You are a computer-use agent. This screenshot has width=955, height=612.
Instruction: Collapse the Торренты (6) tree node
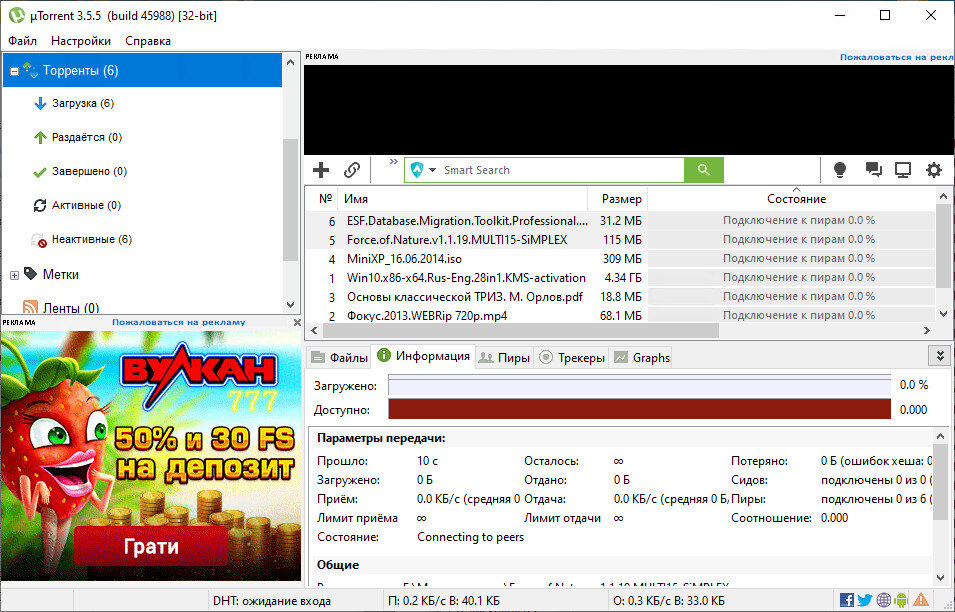pyautogui.click(x=14, y=71)
